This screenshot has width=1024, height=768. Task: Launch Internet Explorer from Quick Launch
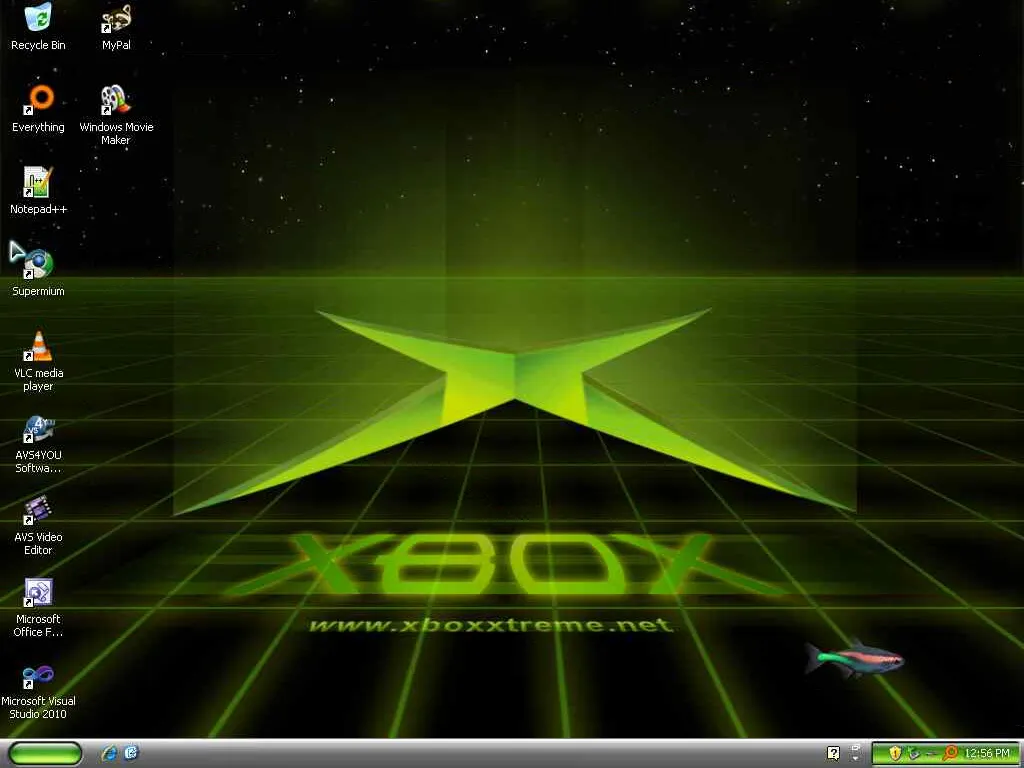click(109, 753)
